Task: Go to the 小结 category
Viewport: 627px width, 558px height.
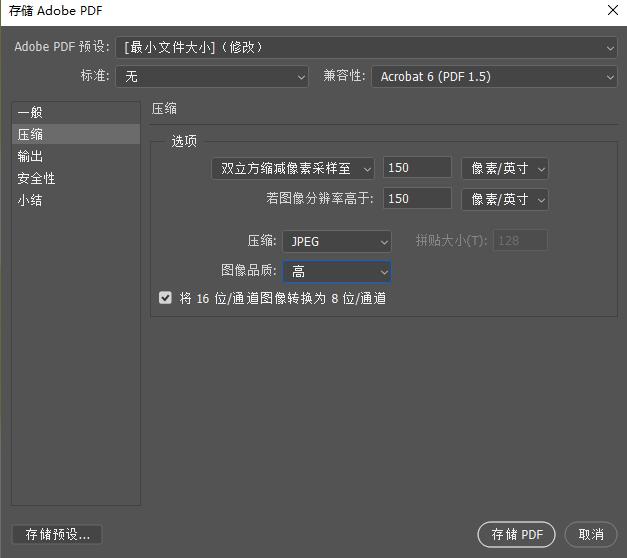Action: click(x=31, y=200)
